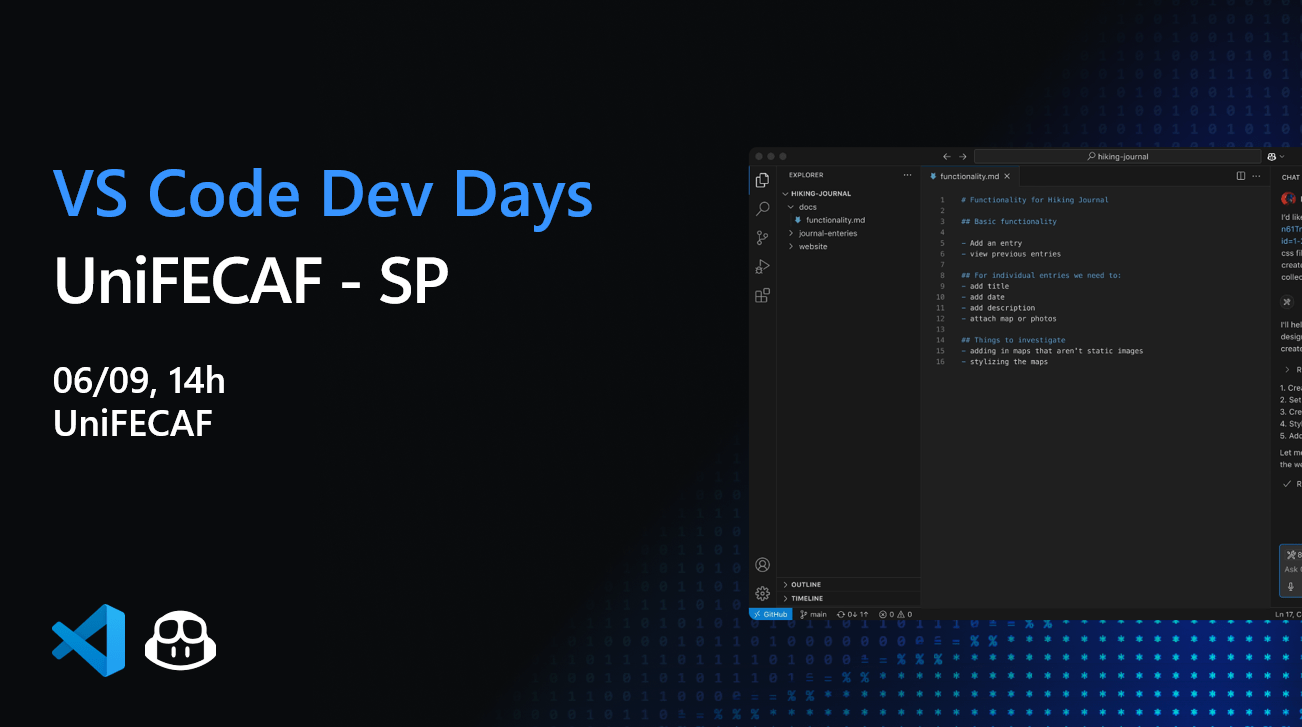This screenshot has height=727, width=1302.
Task: Open the Search view in activity bar
Action: pos(762,209)
